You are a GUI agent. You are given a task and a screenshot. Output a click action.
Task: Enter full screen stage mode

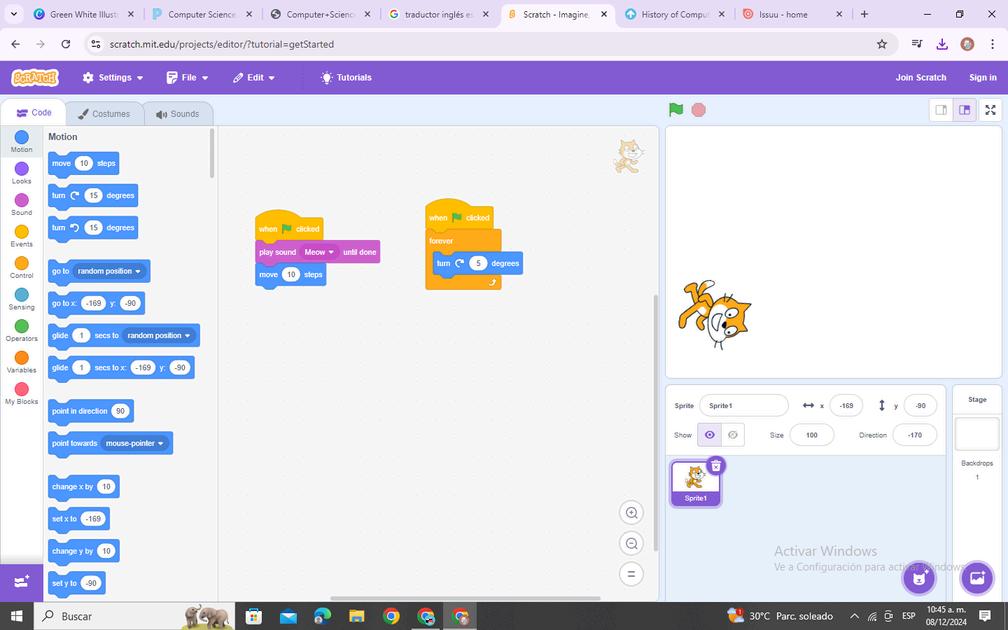[x=990, y=110]
